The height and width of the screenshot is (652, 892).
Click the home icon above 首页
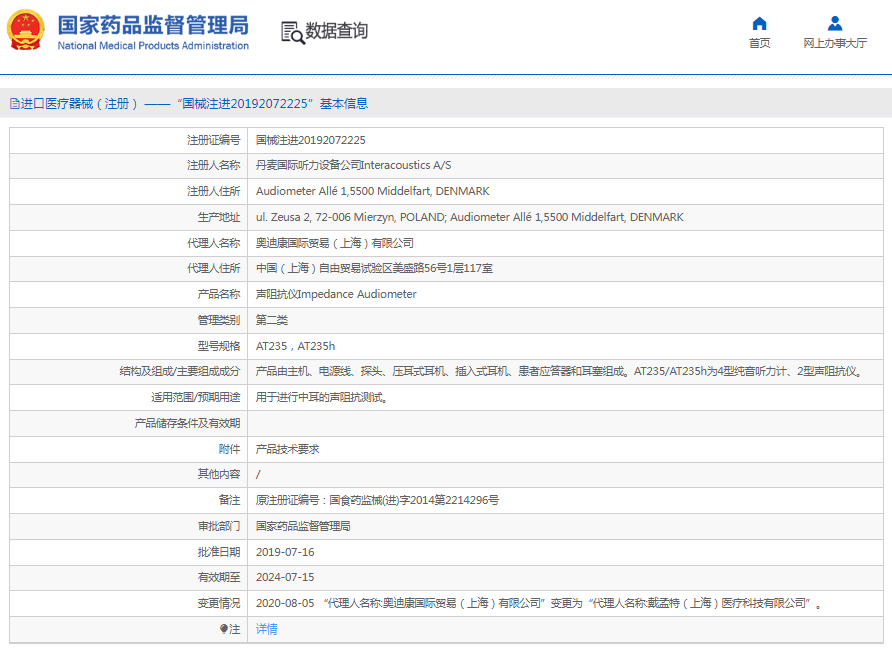[x=759, y=24]
